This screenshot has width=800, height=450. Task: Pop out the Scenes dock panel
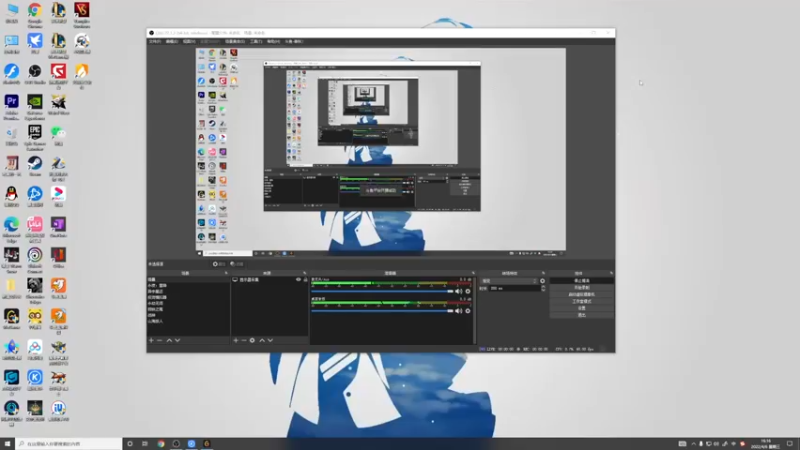(x=226, y=273)
